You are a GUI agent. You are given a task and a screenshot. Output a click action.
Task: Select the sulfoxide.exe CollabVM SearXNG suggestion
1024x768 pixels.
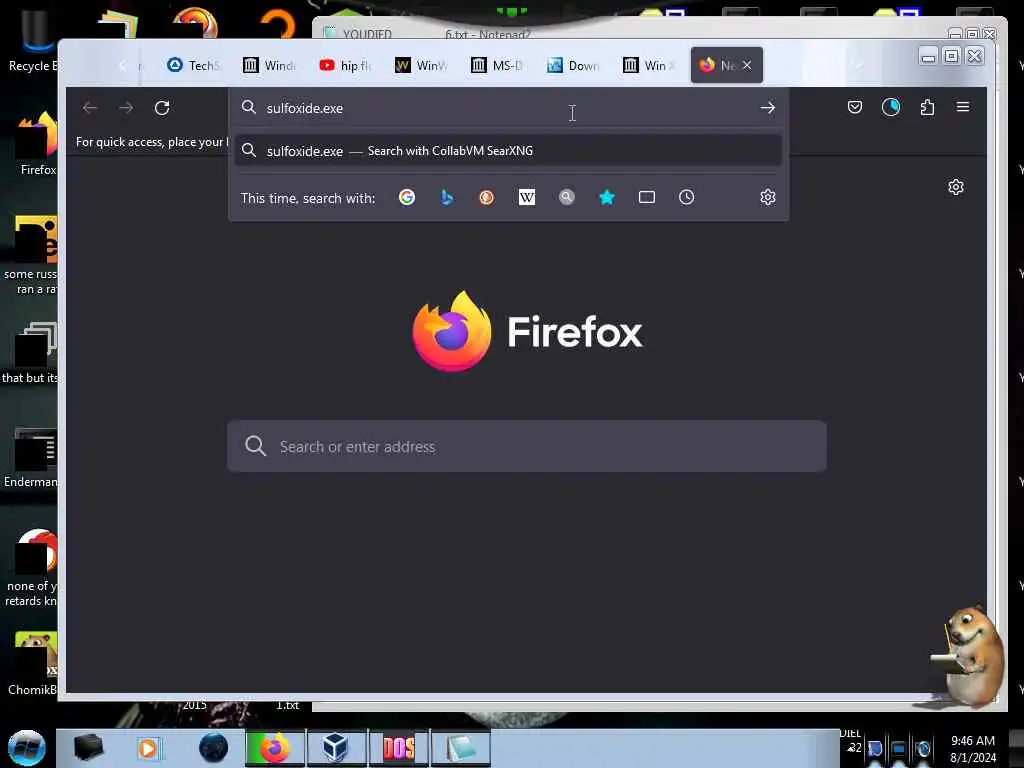tap(508, 151)
